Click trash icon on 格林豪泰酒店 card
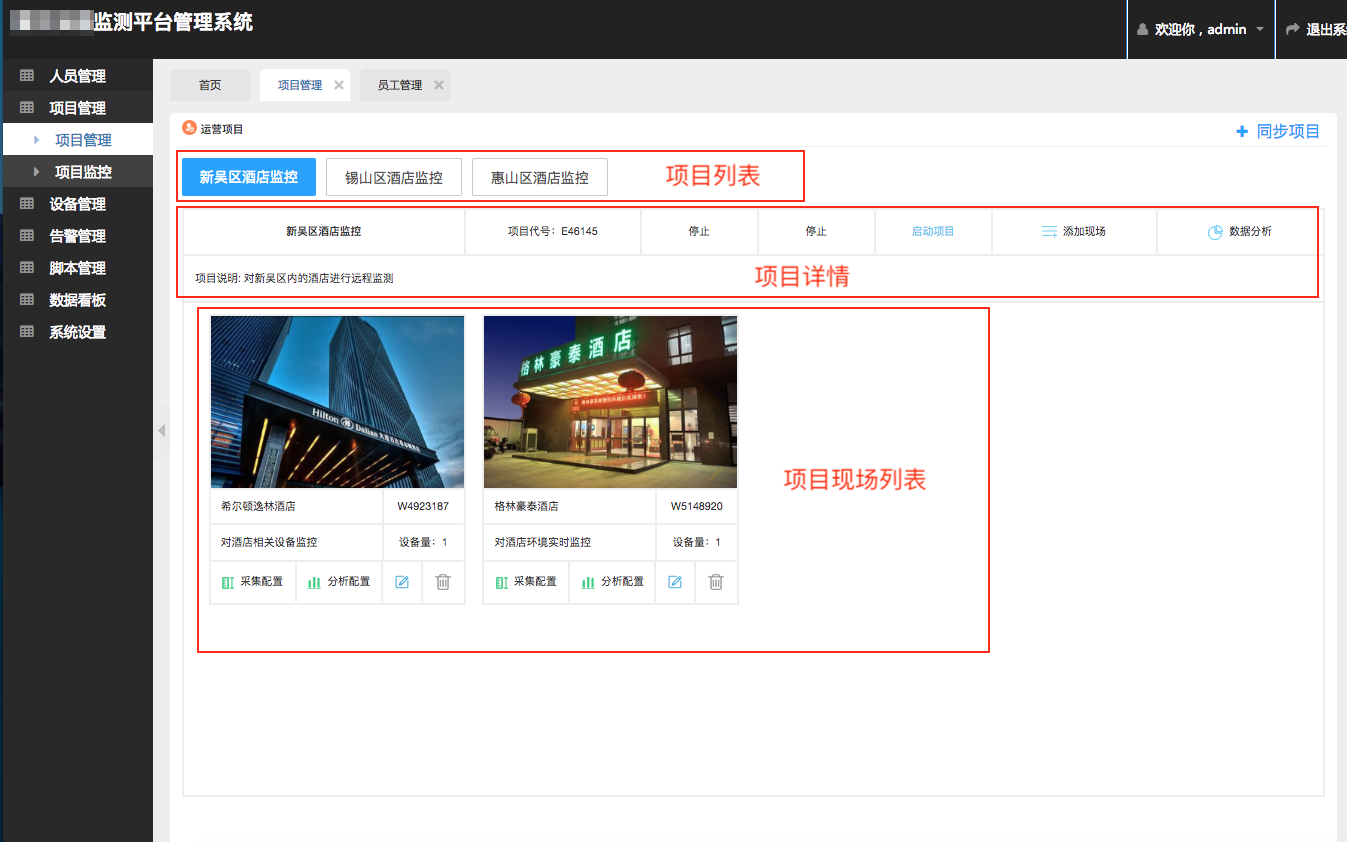The image size is (1347, 842). [x=716, y=582]
